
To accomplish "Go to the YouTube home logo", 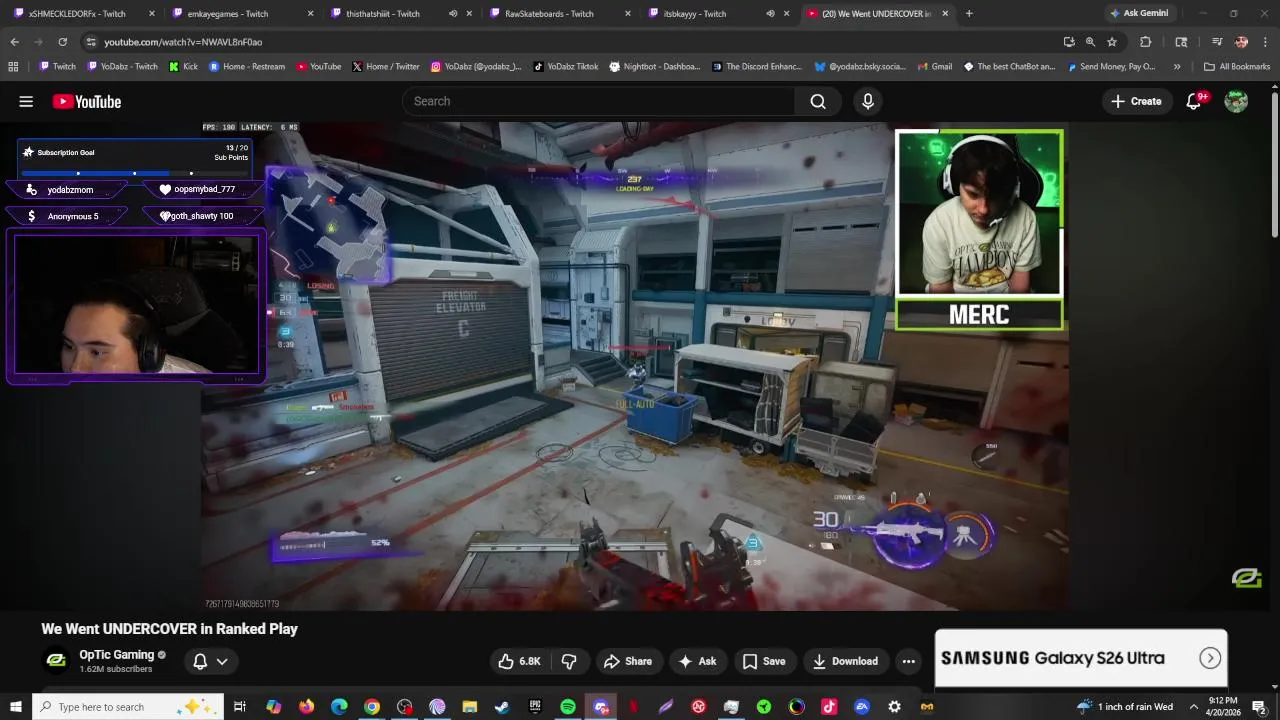I will 87,101.
